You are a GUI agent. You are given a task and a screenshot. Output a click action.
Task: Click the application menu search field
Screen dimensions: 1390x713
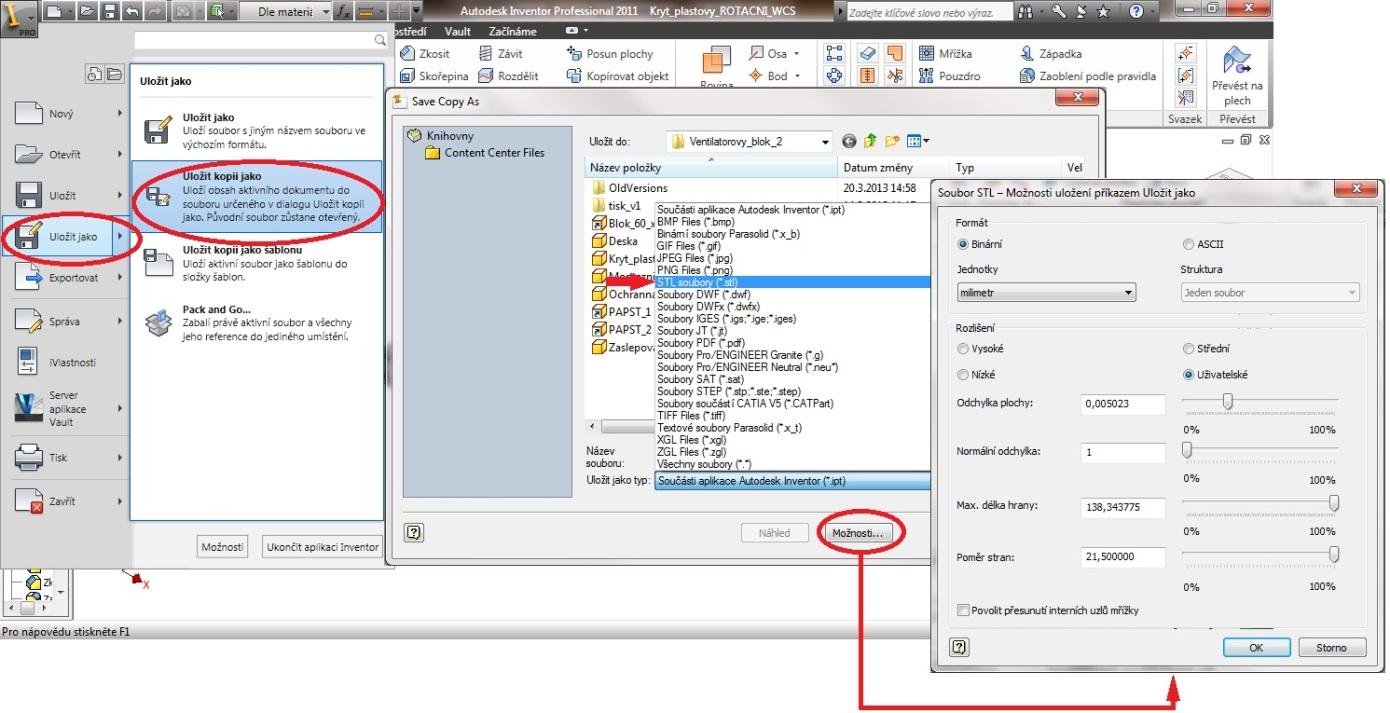[260, 40]
